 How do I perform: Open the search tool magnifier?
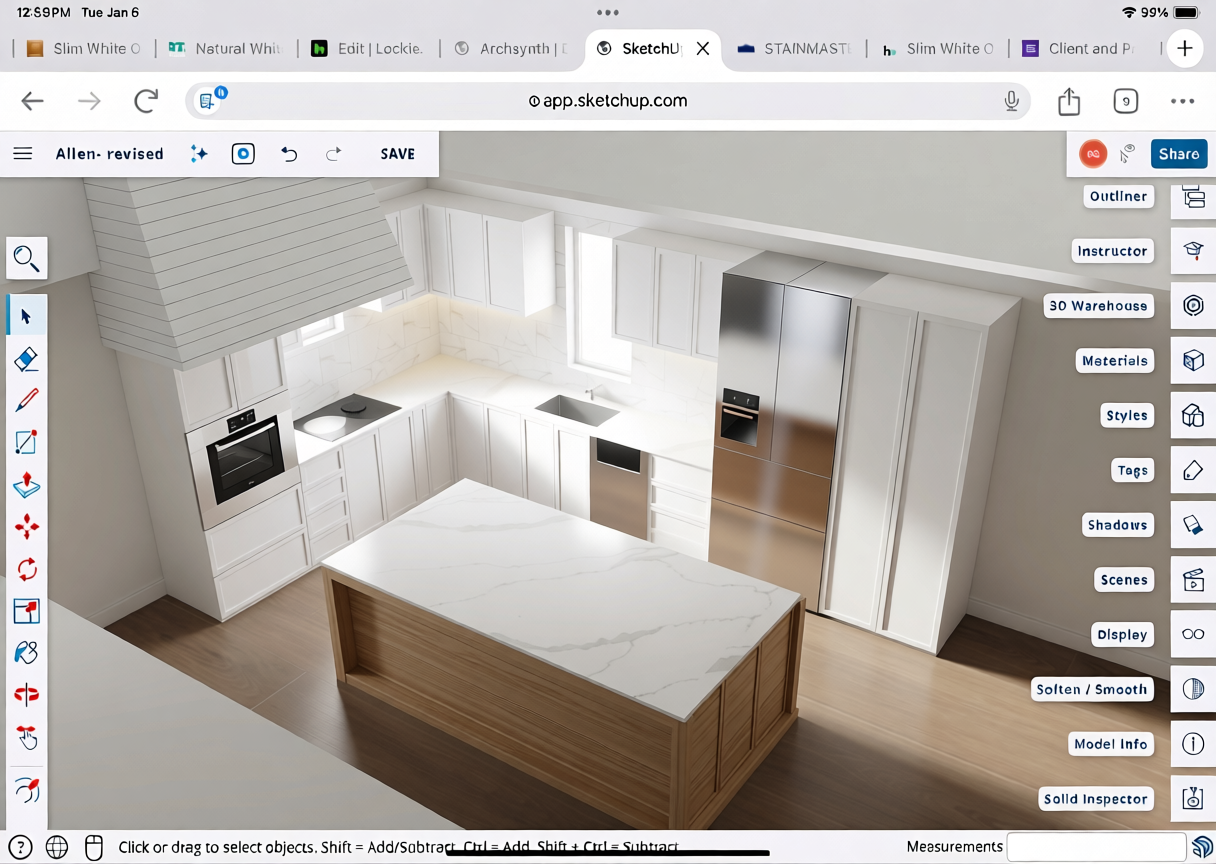tap(26, 259)
